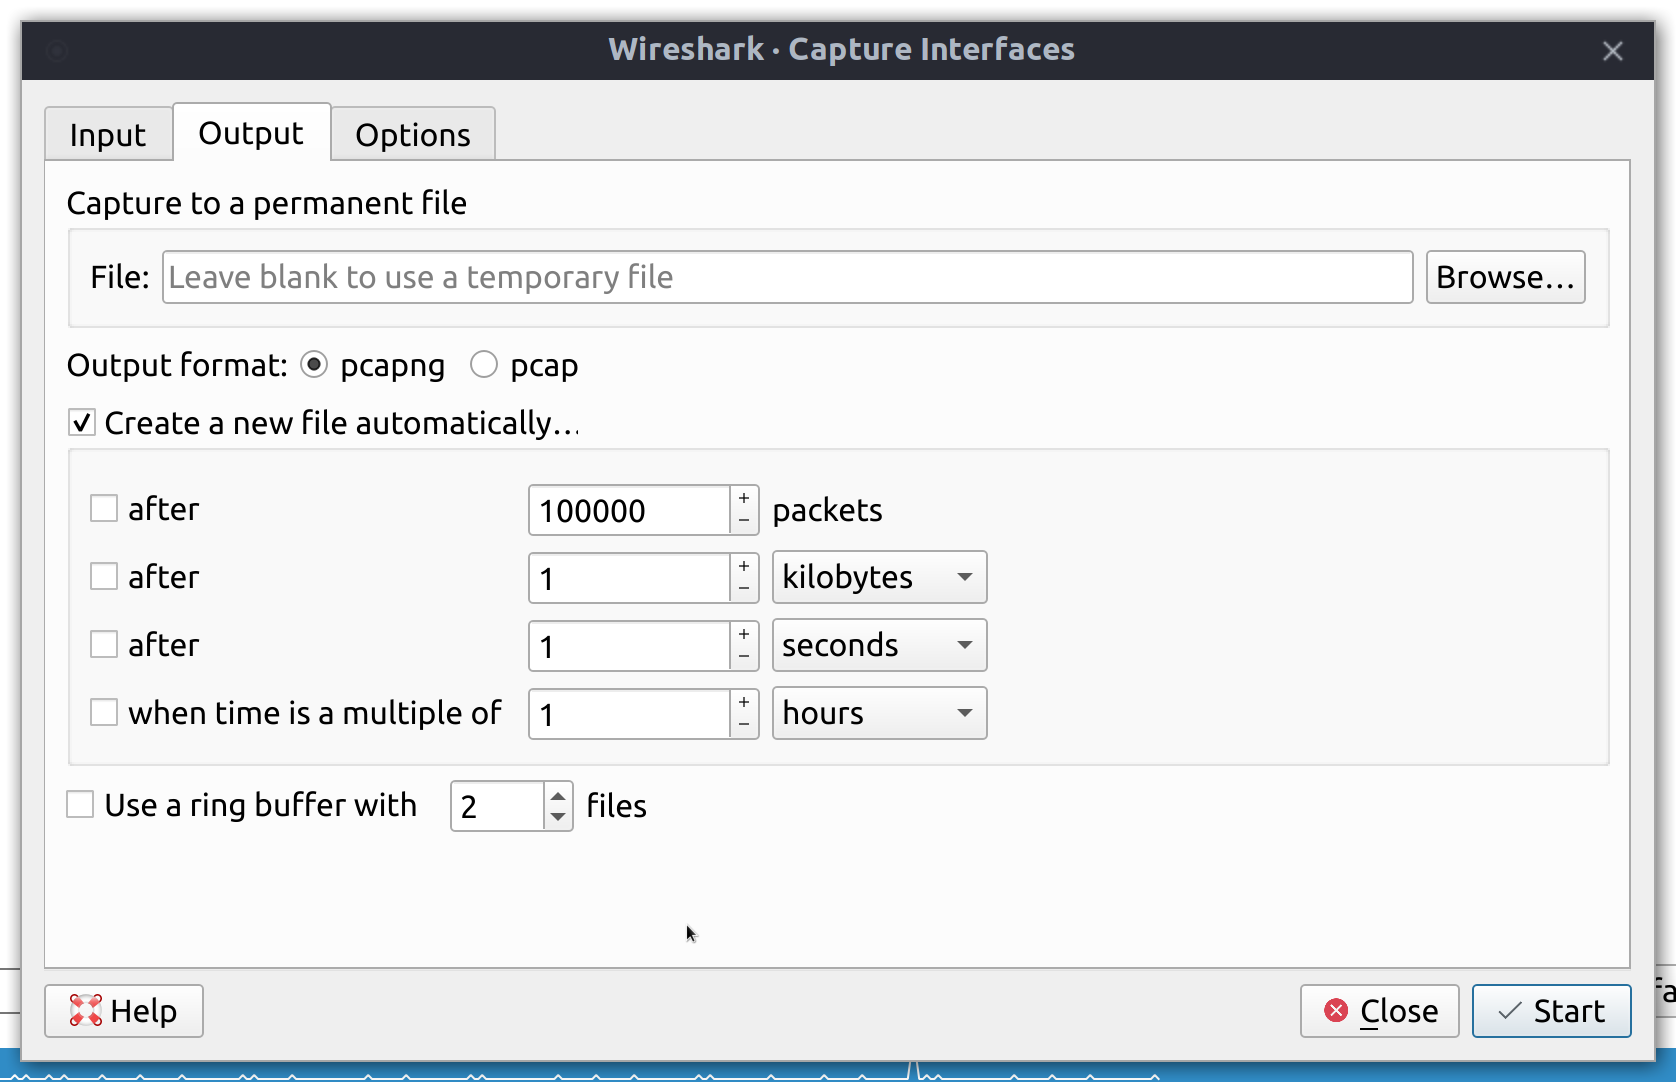Decrease ring buffer files with down arrow
The image size is (1676, 1082).
[x=558, y=818]
